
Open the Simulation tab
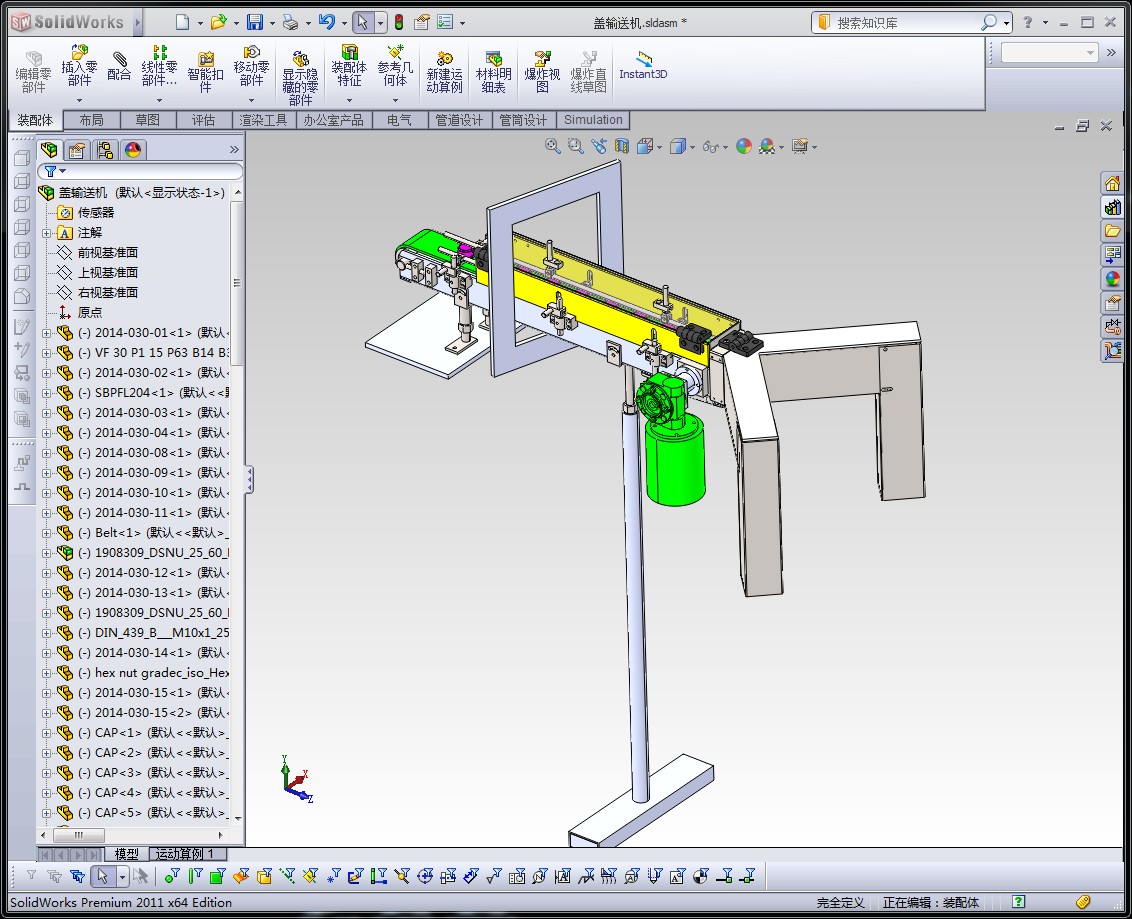(593, 120)
